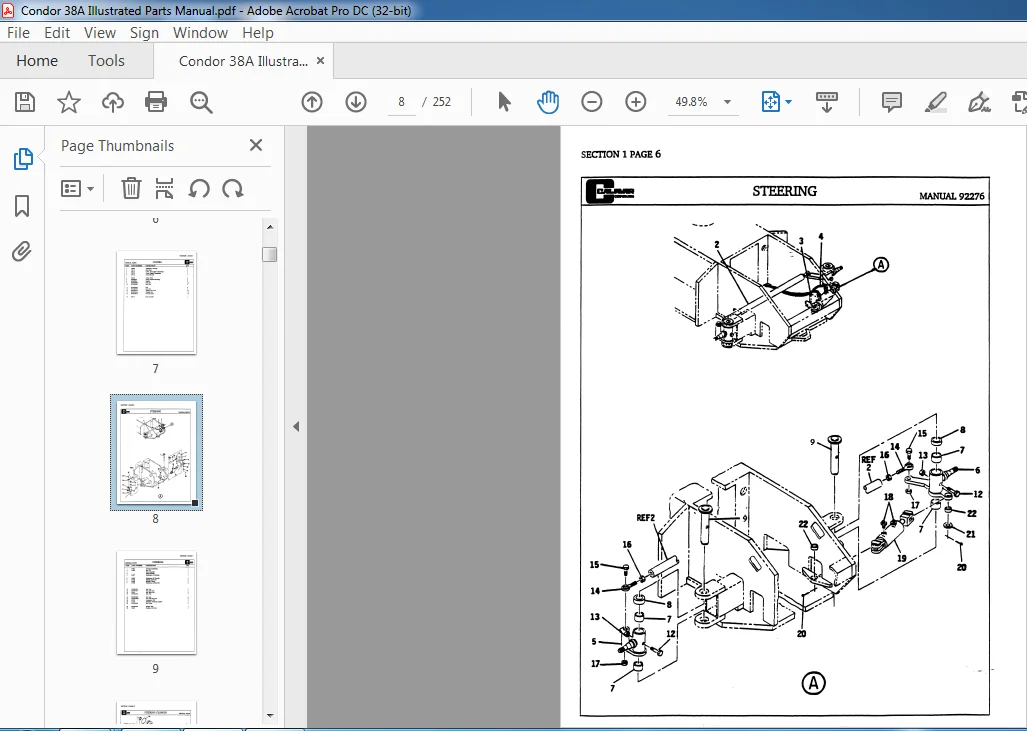The width and height of the screenshot is (1027, 731).
Task: Click the 'STEERING' title in document
Action: pos(784,191)
